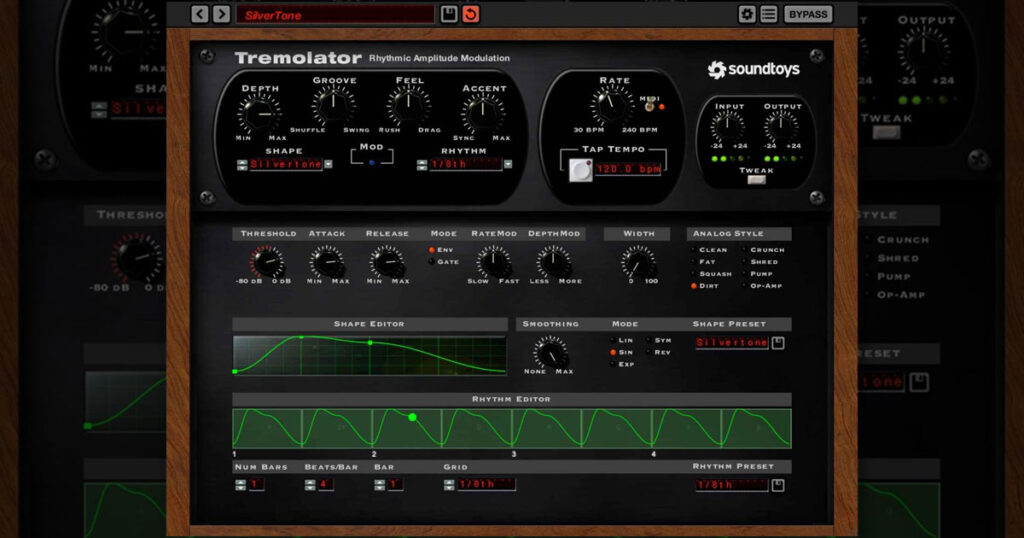The height and width of the screenshot is (538, 1024).
Task: Click the 120.0 bpm tempo display
Action: (628, 169)
